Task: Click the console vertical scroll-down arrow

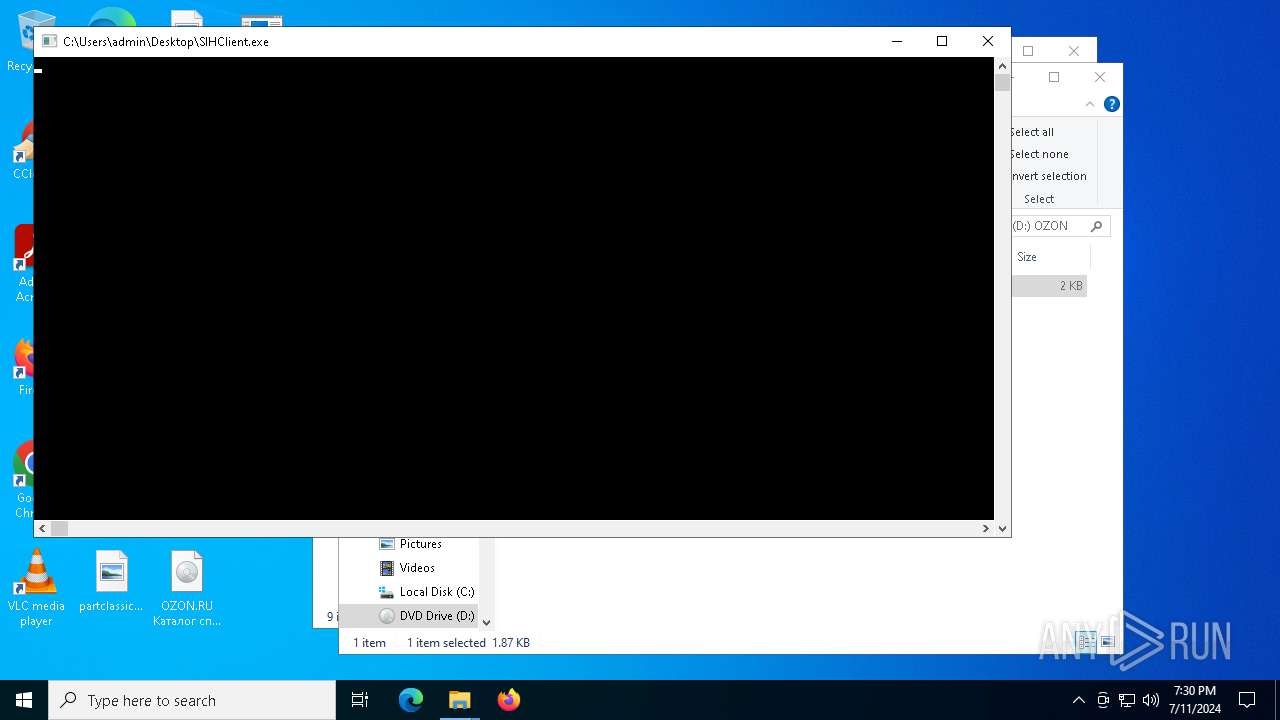Action: coord(1002,528)
